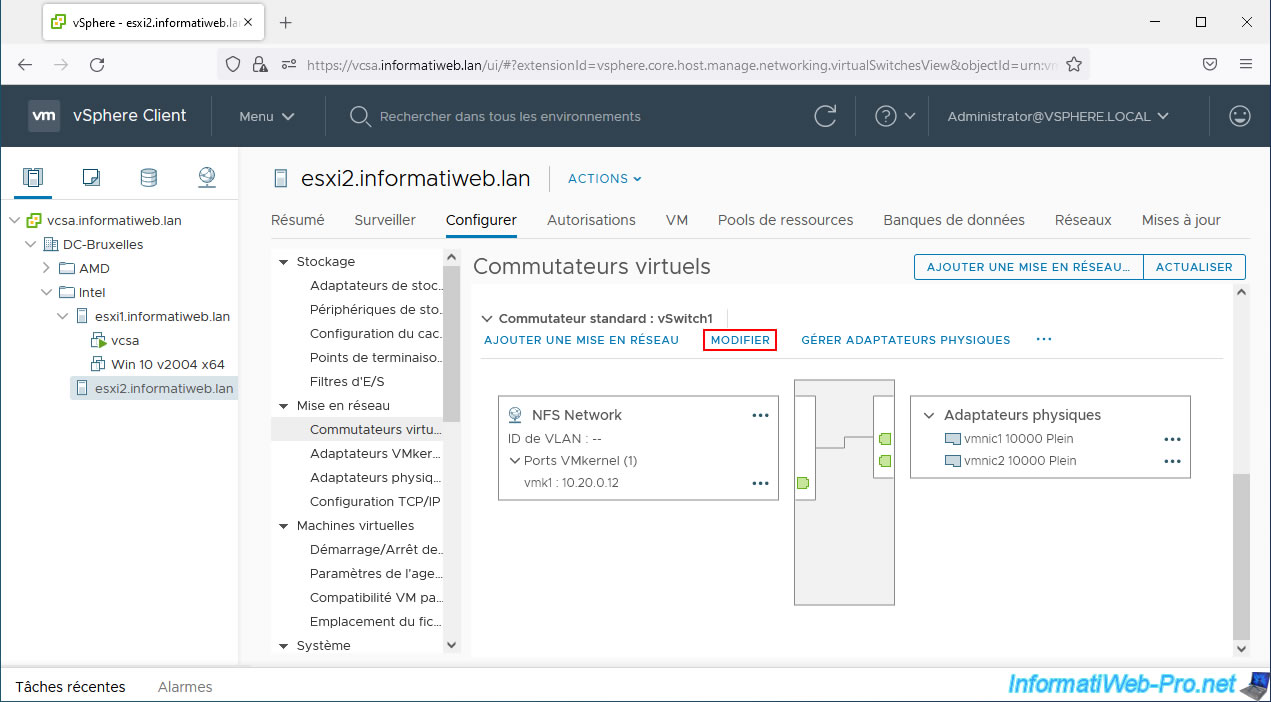Collapse the Stockage settings section
The height and width of the screenshot is (702, 1271).
[x=283, y=262]
